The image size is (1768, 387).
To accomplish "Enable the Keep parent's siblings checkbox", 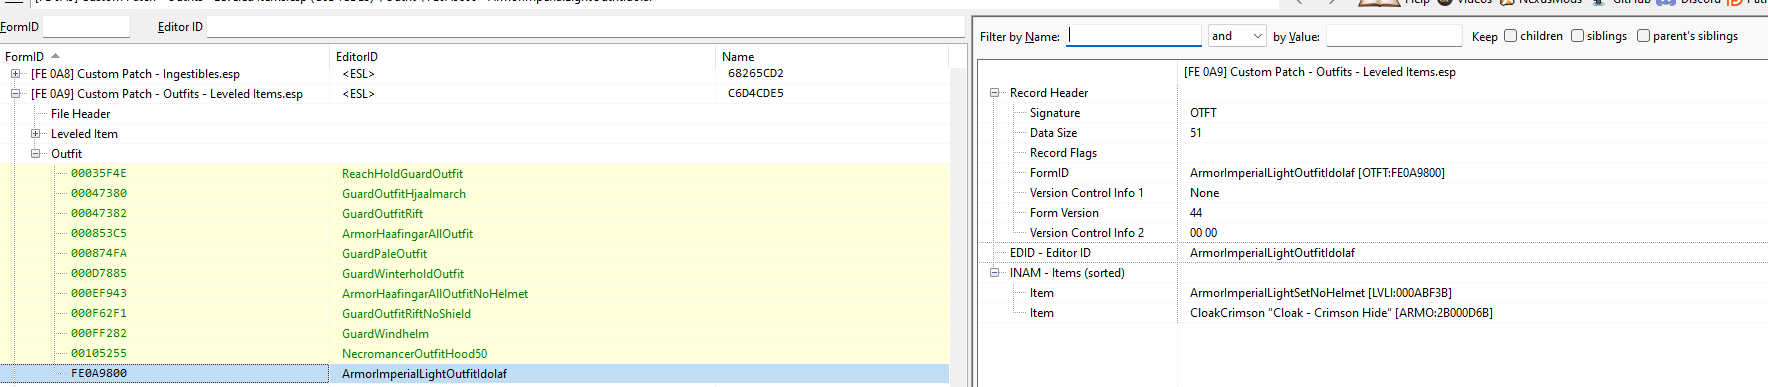I will (x=1643, y=36).
